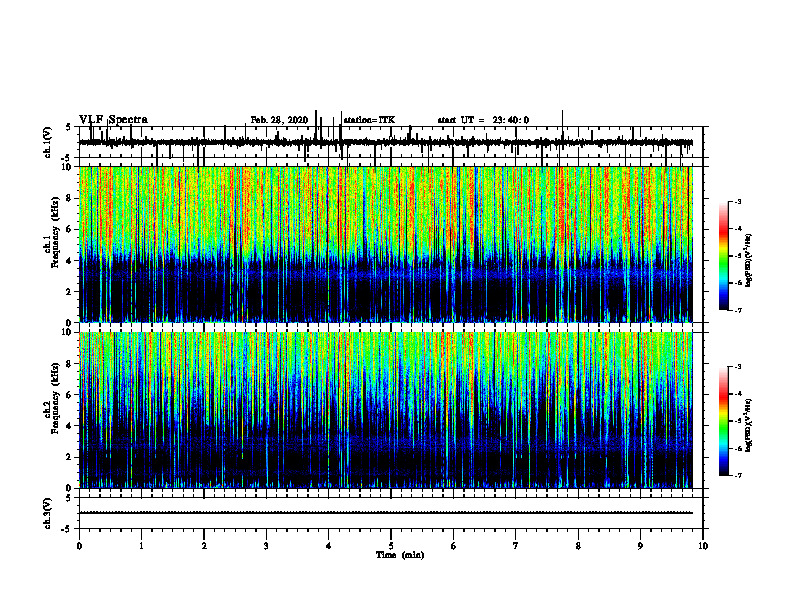792x612 pixels.
Task: Click inside the ch.1 spectrogram panel
Action: (x=386, y=244)
